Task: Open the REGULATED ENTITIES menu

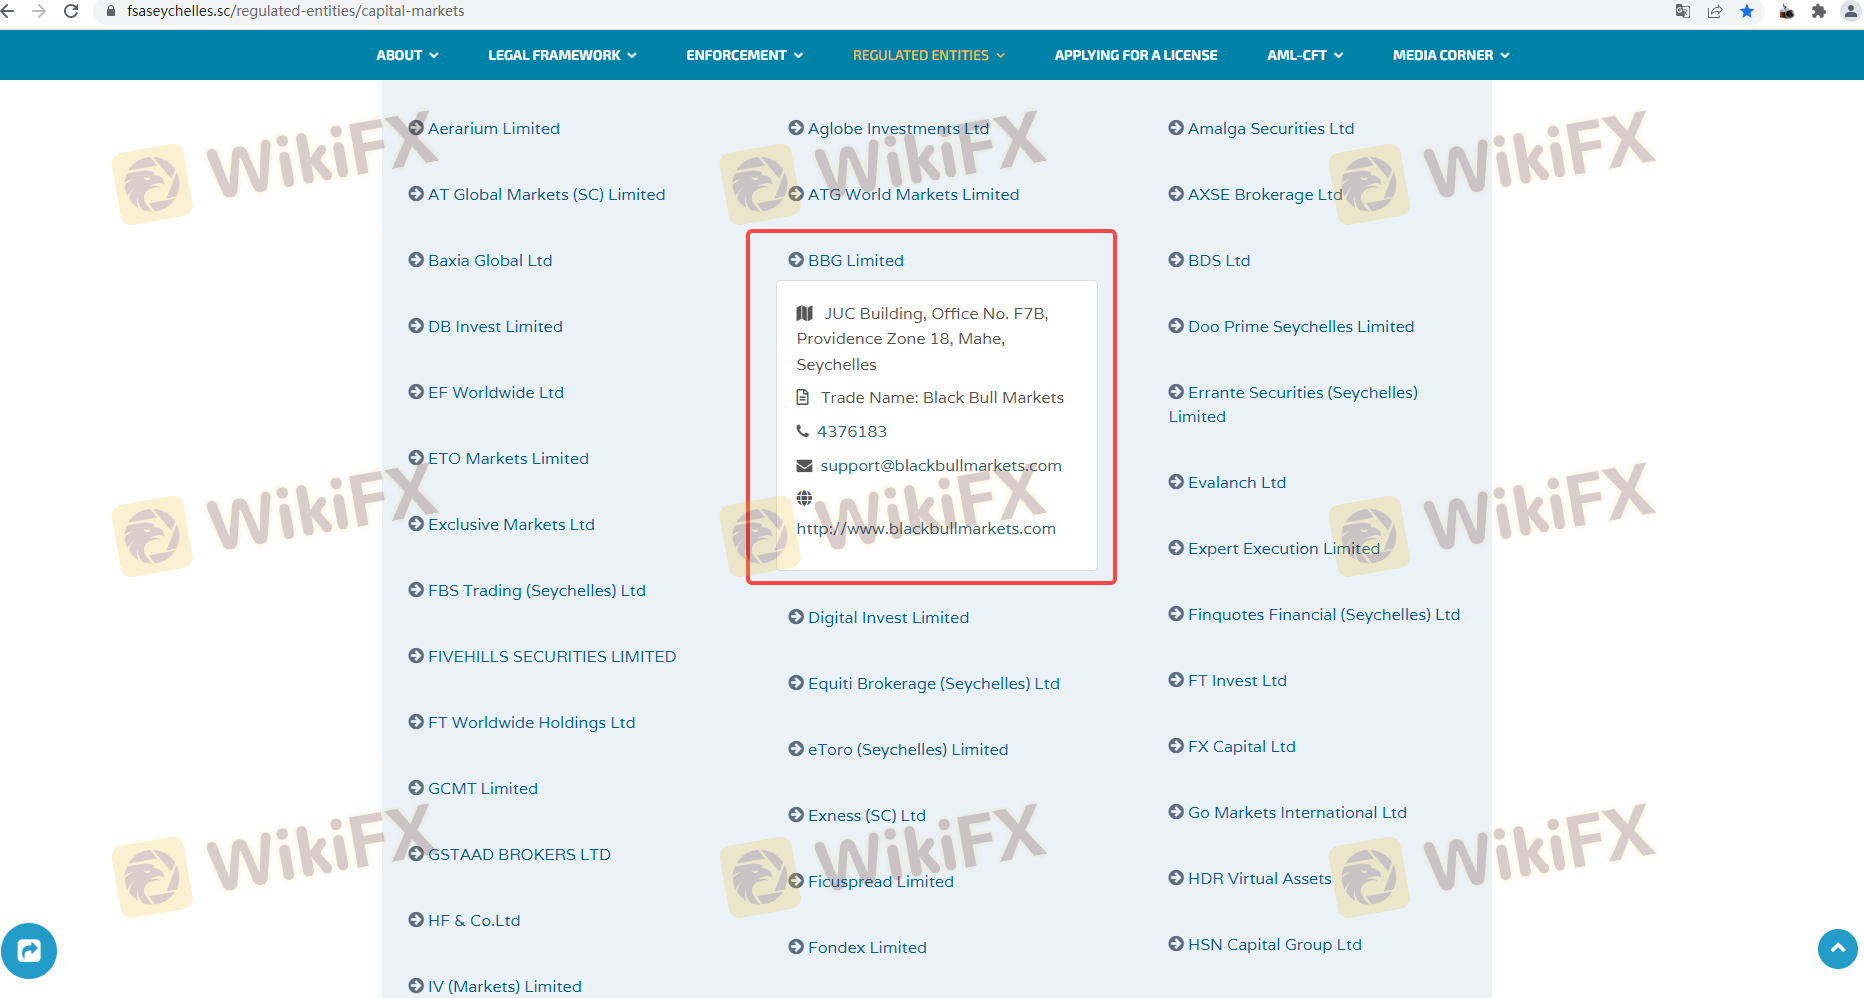Action: pos(928,55)
